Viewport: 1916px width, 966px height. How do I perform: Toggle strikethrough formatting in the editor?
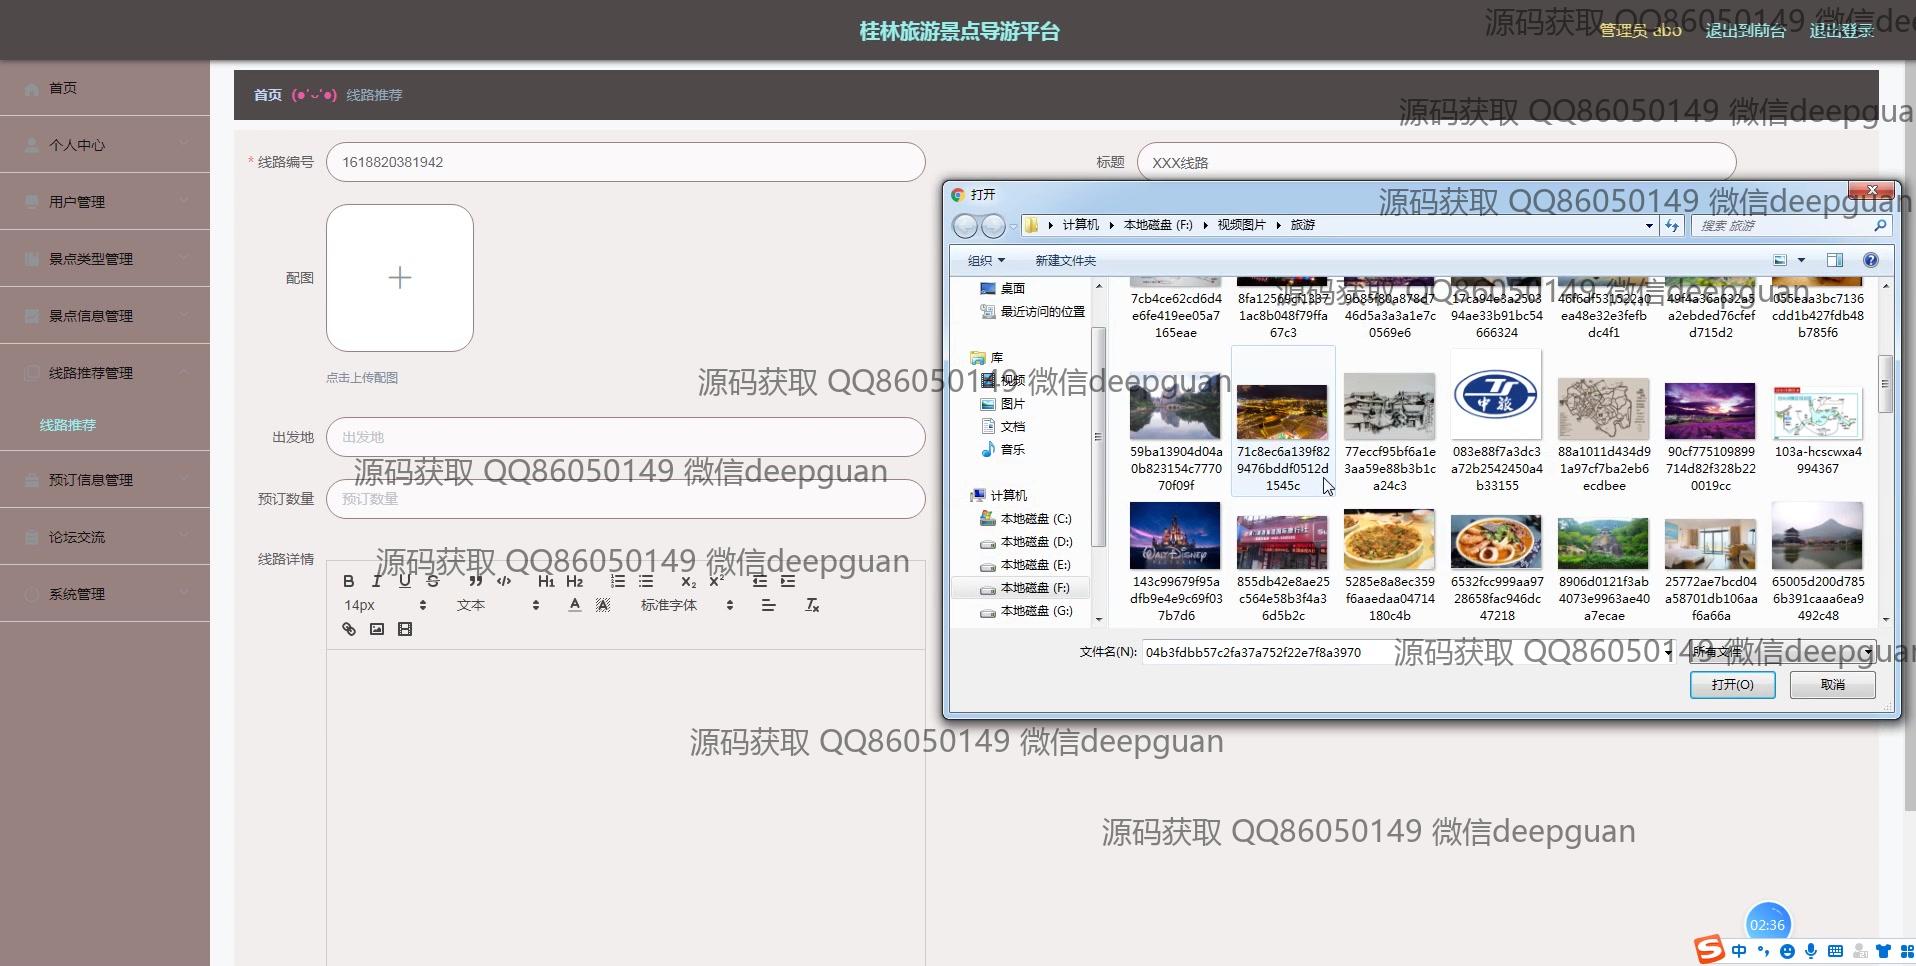tap(432, 581)
